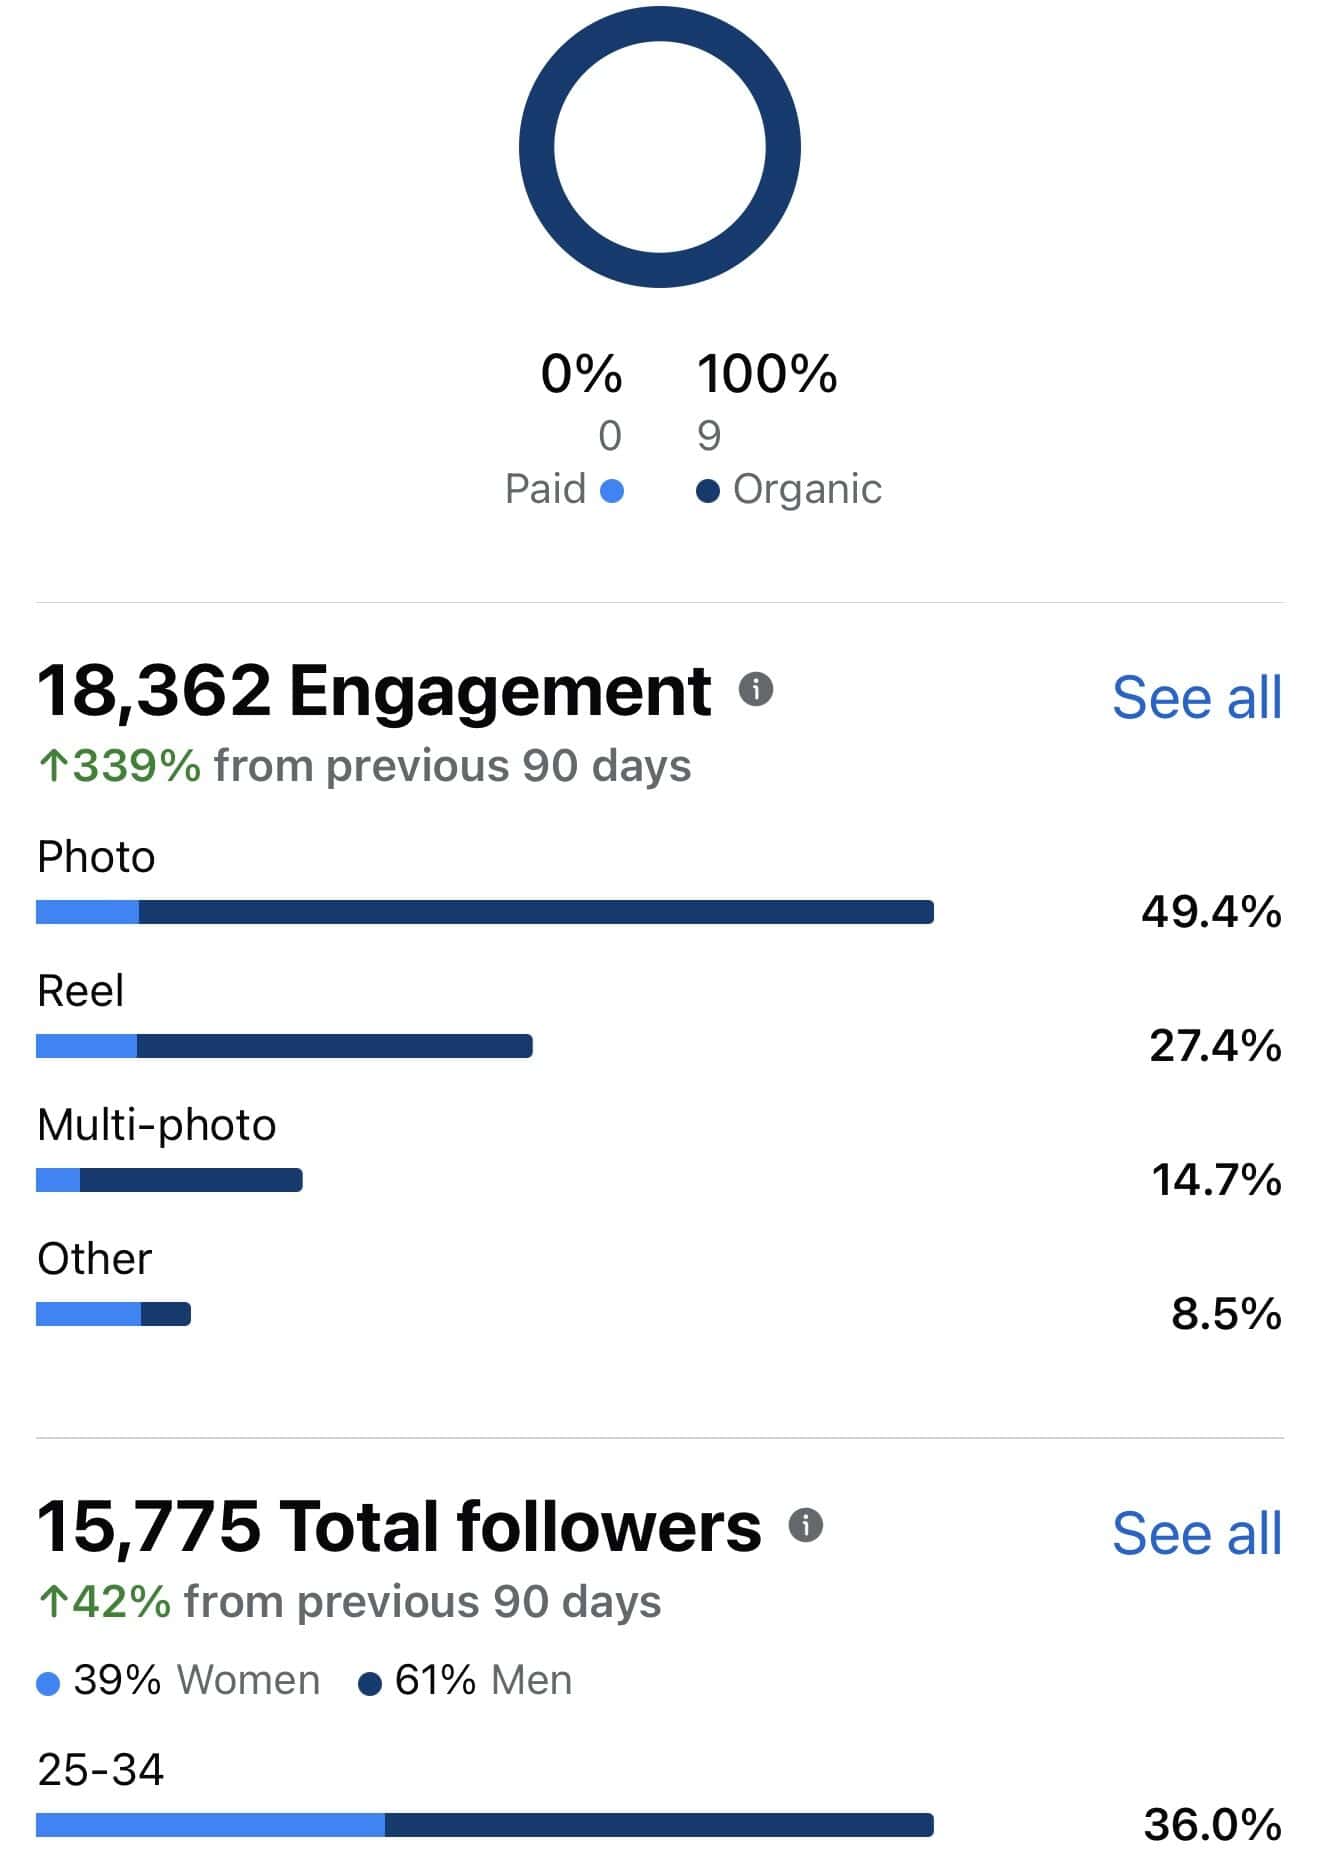Tap the 100% Organic value
1320x1874 pixels.
click(767, 373)
